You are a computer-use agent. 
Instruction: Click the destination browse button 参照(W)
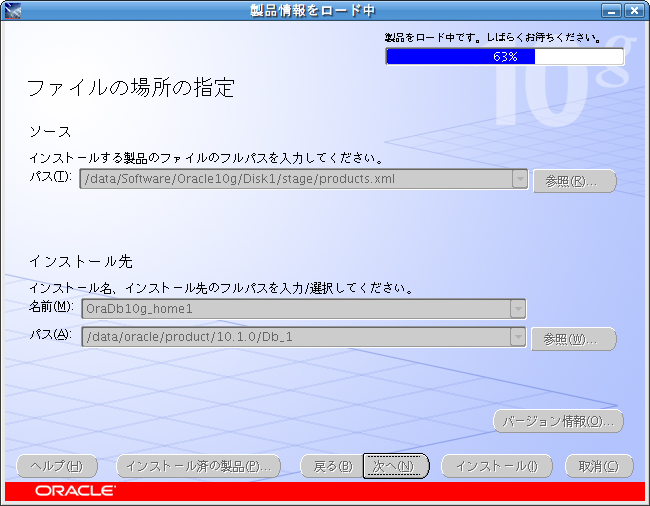[574, 339]
